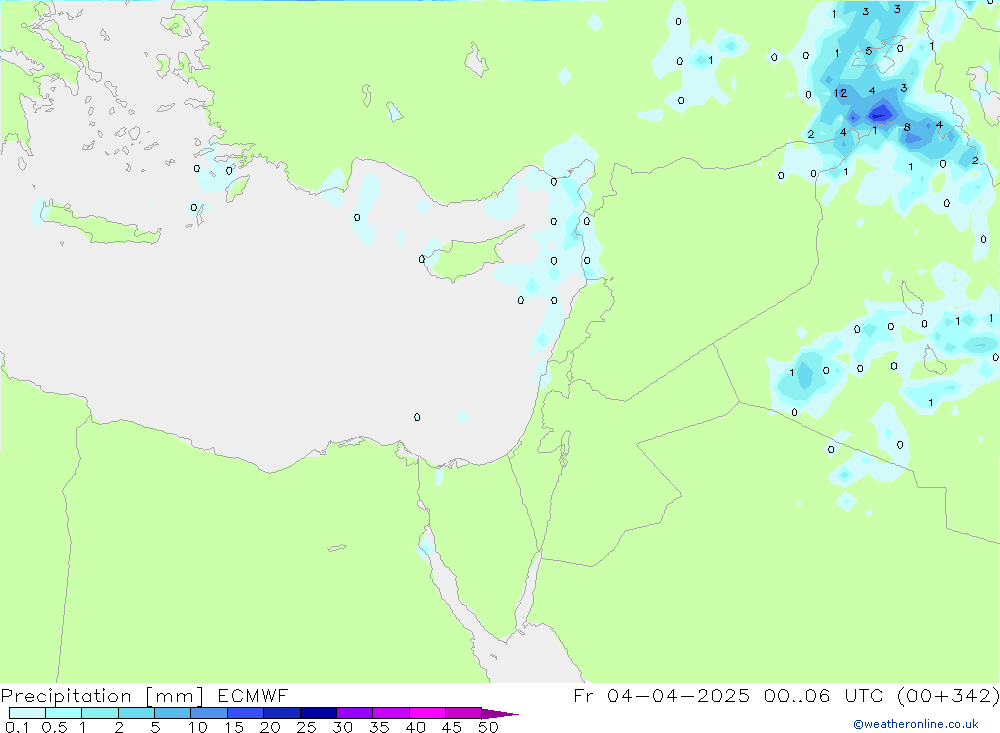Click the '5' precipitation value on the map

pyautogui.click(x=869, y=51)
